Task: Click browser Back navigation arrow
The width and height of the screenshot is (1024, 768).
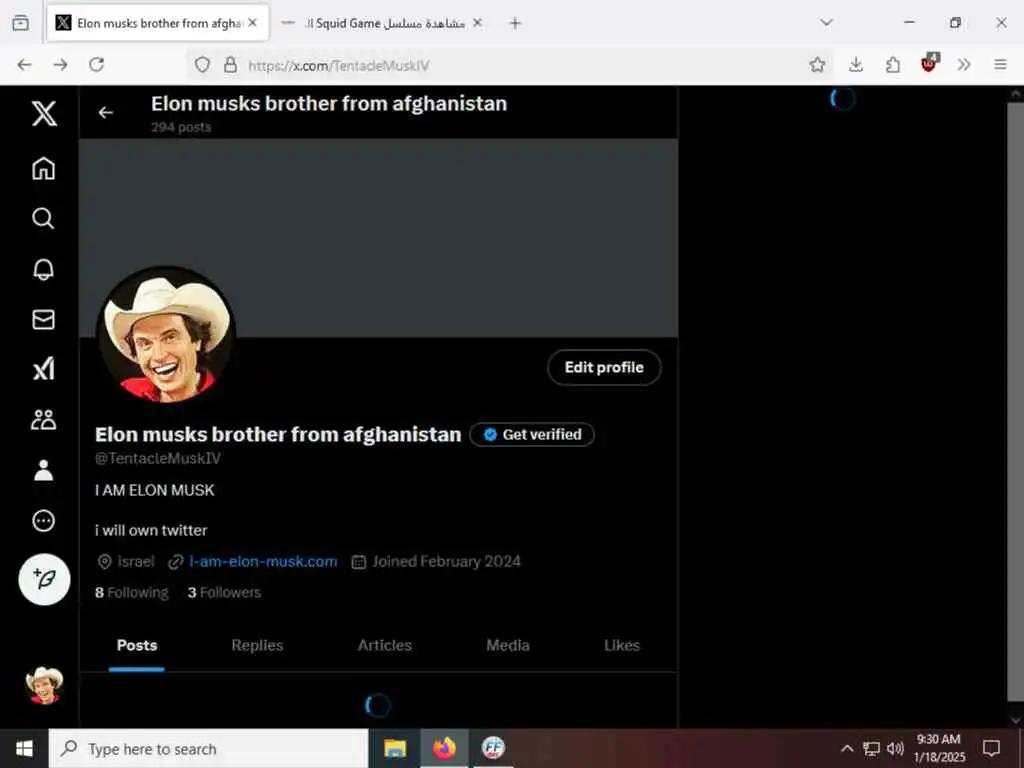Action: [x=24, y=65]
